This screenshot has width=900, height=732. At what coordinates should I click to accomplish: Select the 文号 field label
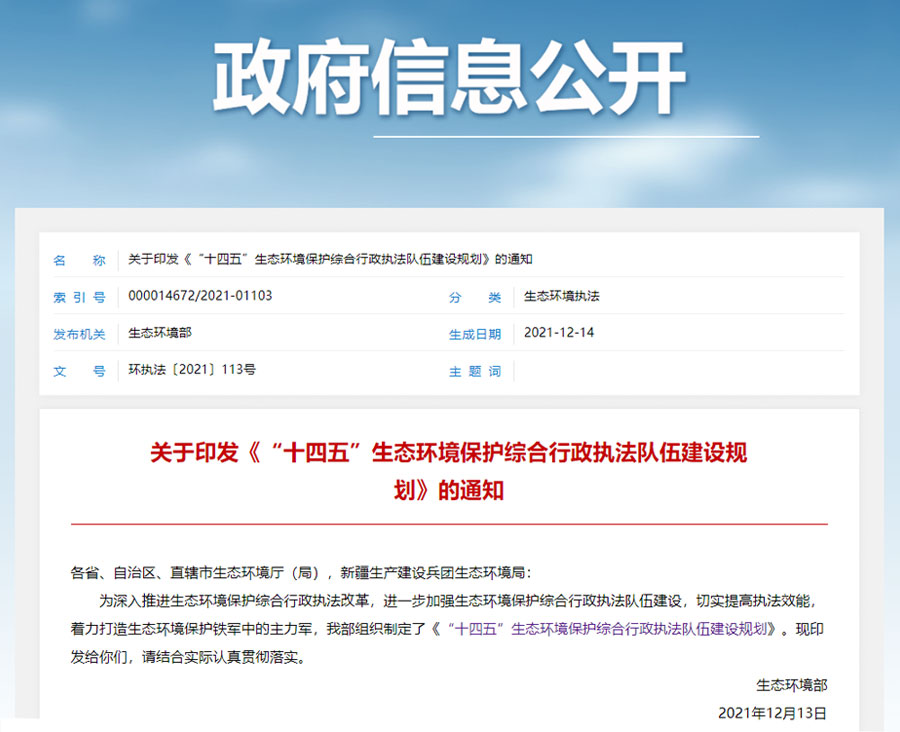79,371
